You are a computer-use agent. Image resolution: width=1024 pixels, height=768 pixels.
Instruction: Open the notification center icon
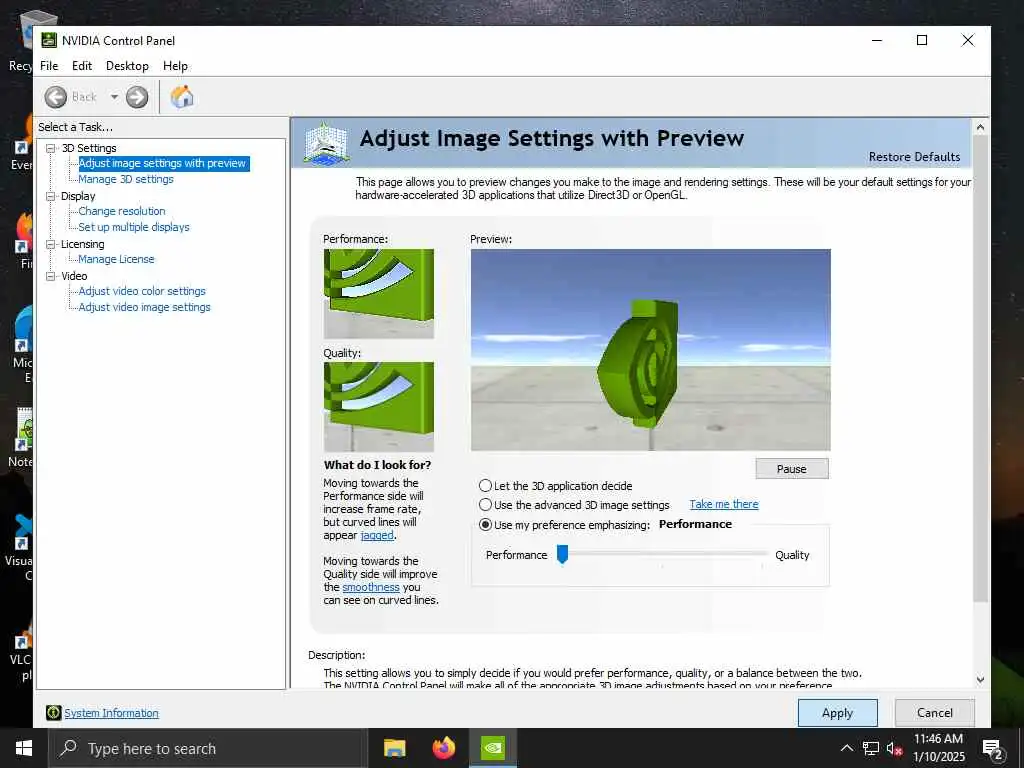tap(993, 749)
